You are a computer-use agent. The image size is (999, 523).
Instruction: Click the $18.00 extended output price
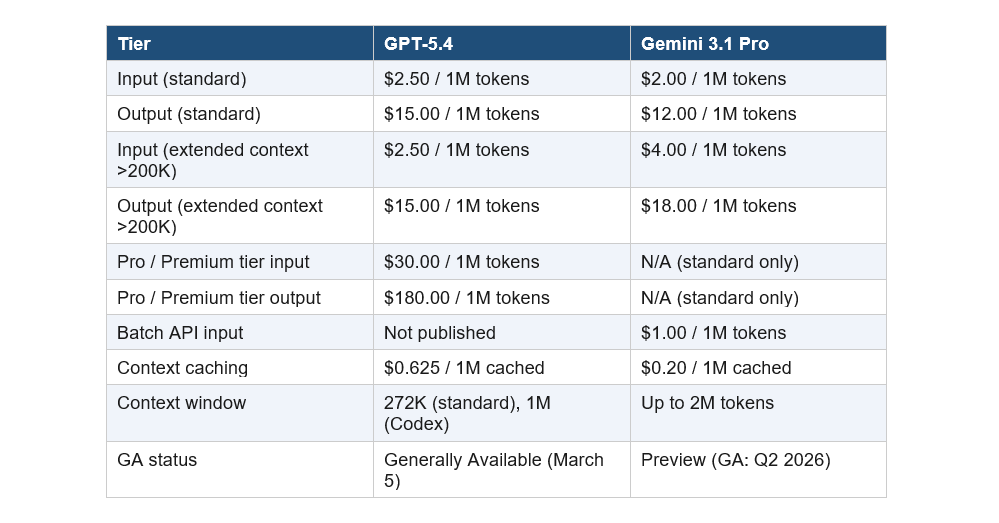pyautogui.click(x=718, y=206)
